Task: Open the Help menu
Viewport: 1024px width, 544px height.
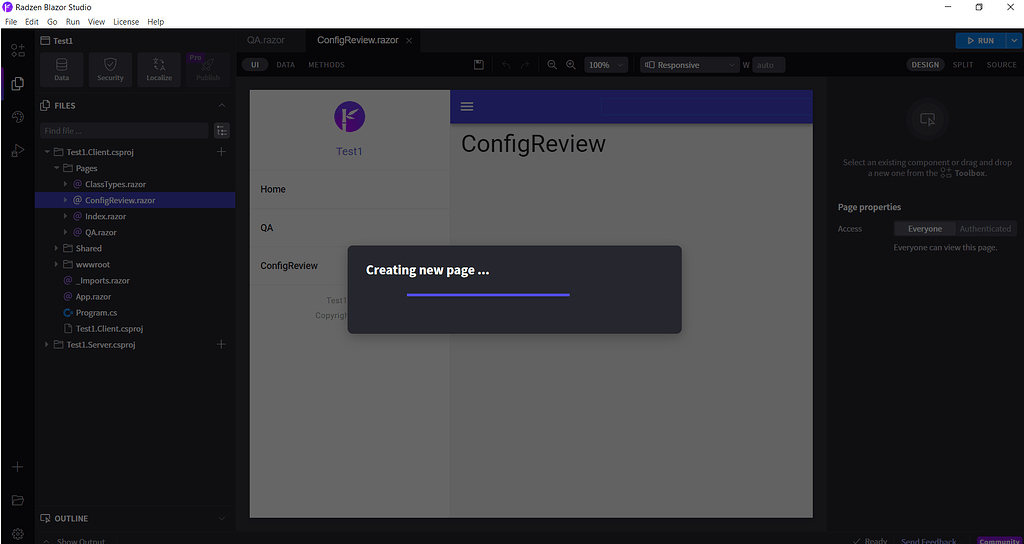Action: pos(155,22)
